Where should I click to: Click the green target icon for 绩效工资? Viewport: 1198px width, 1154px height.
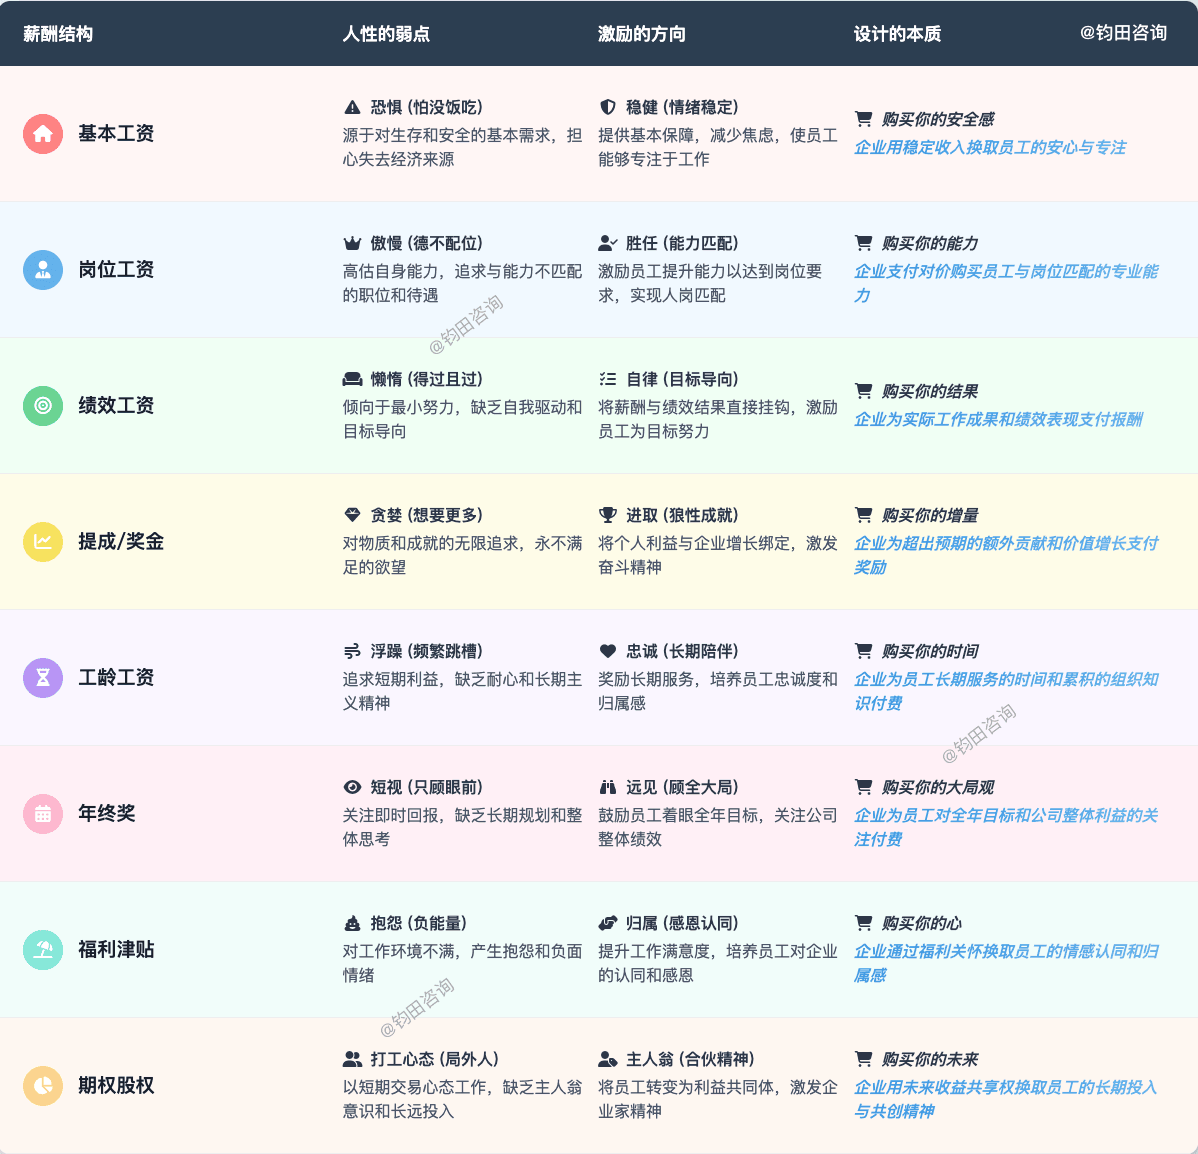[x=43, y=406]
